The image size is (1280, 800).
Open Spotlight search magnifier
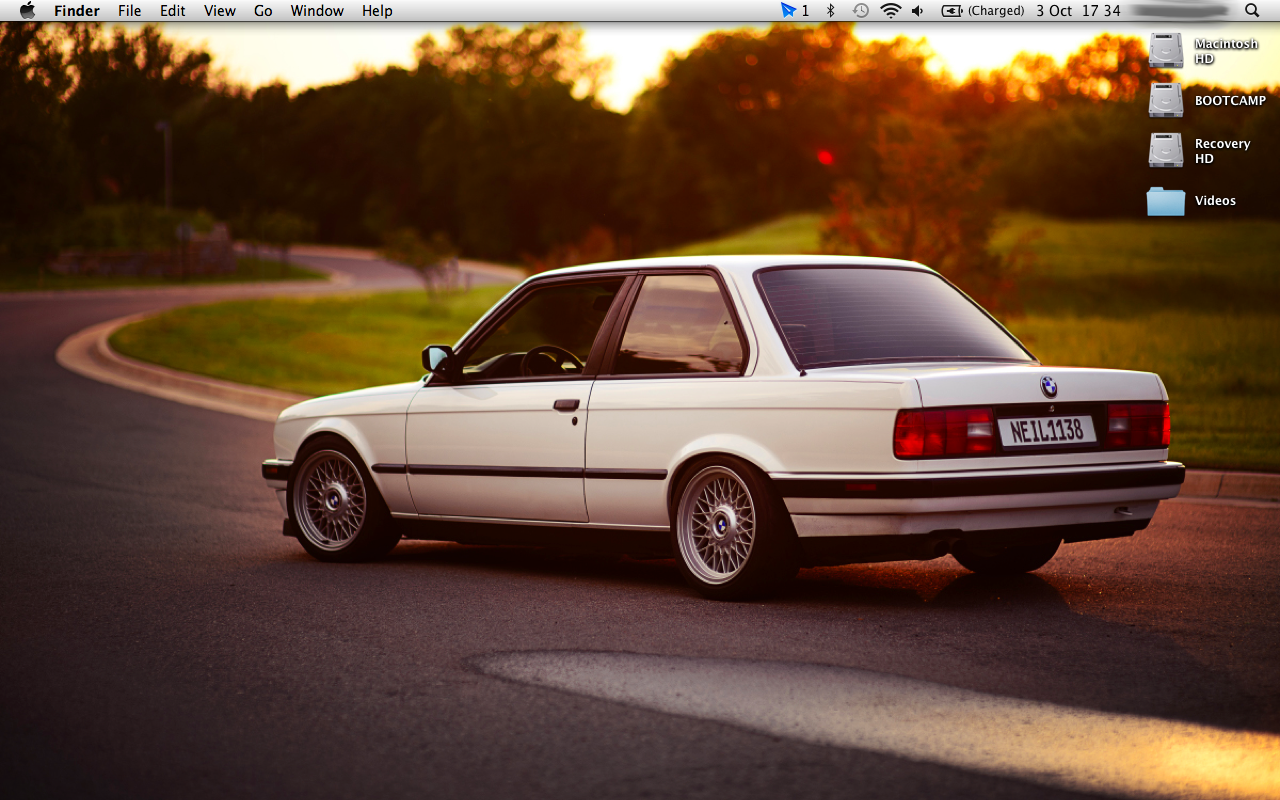click(x=1252, y=10)
